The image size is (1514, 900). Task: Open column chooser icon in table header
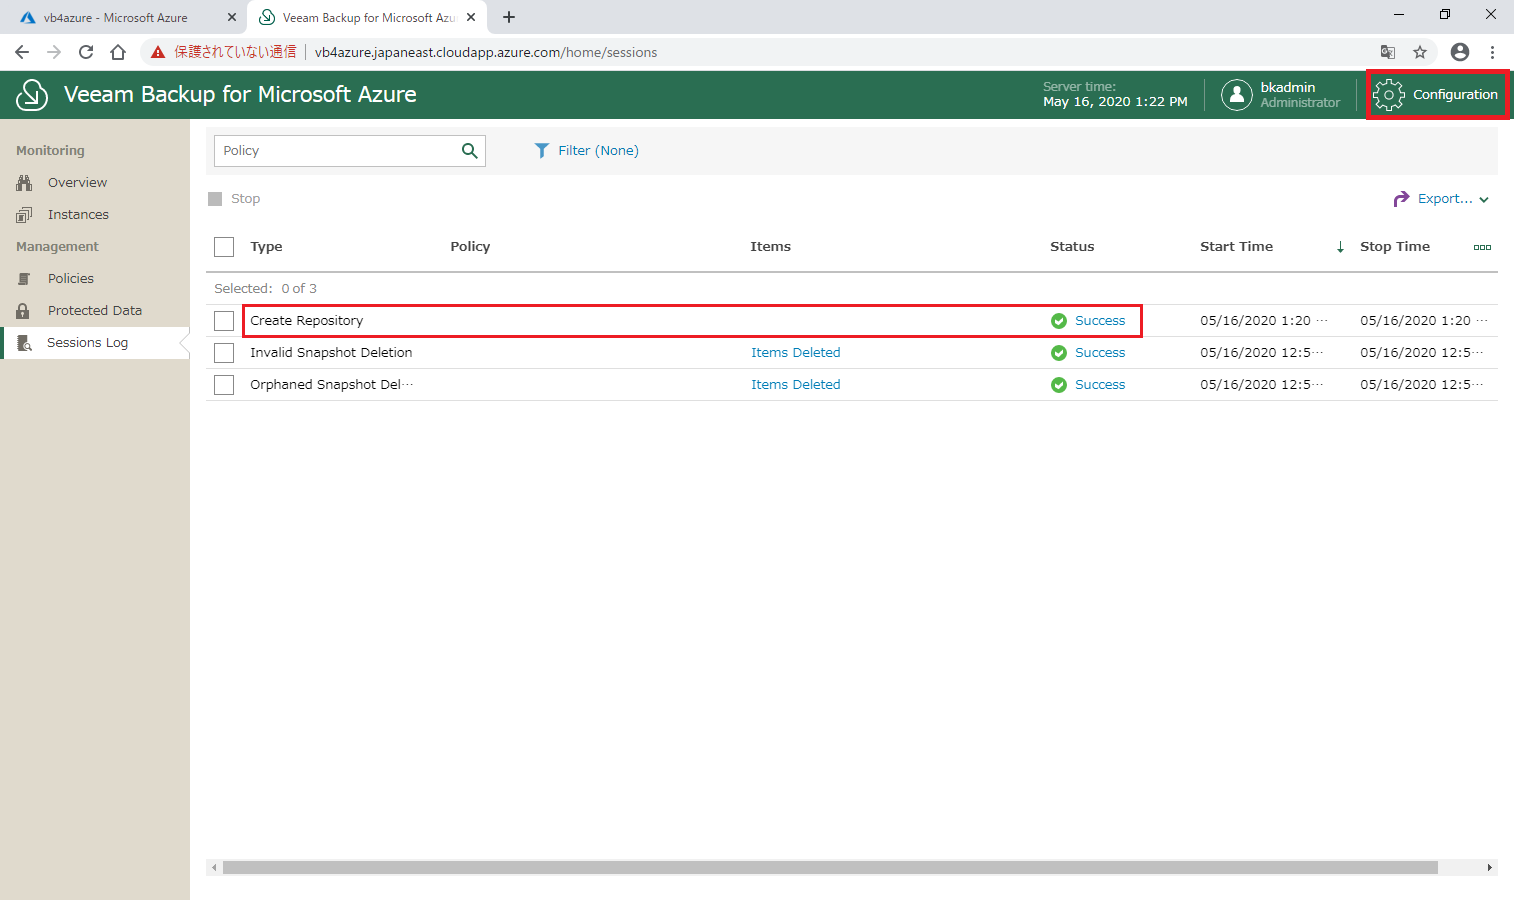(x=1482, y=247)
